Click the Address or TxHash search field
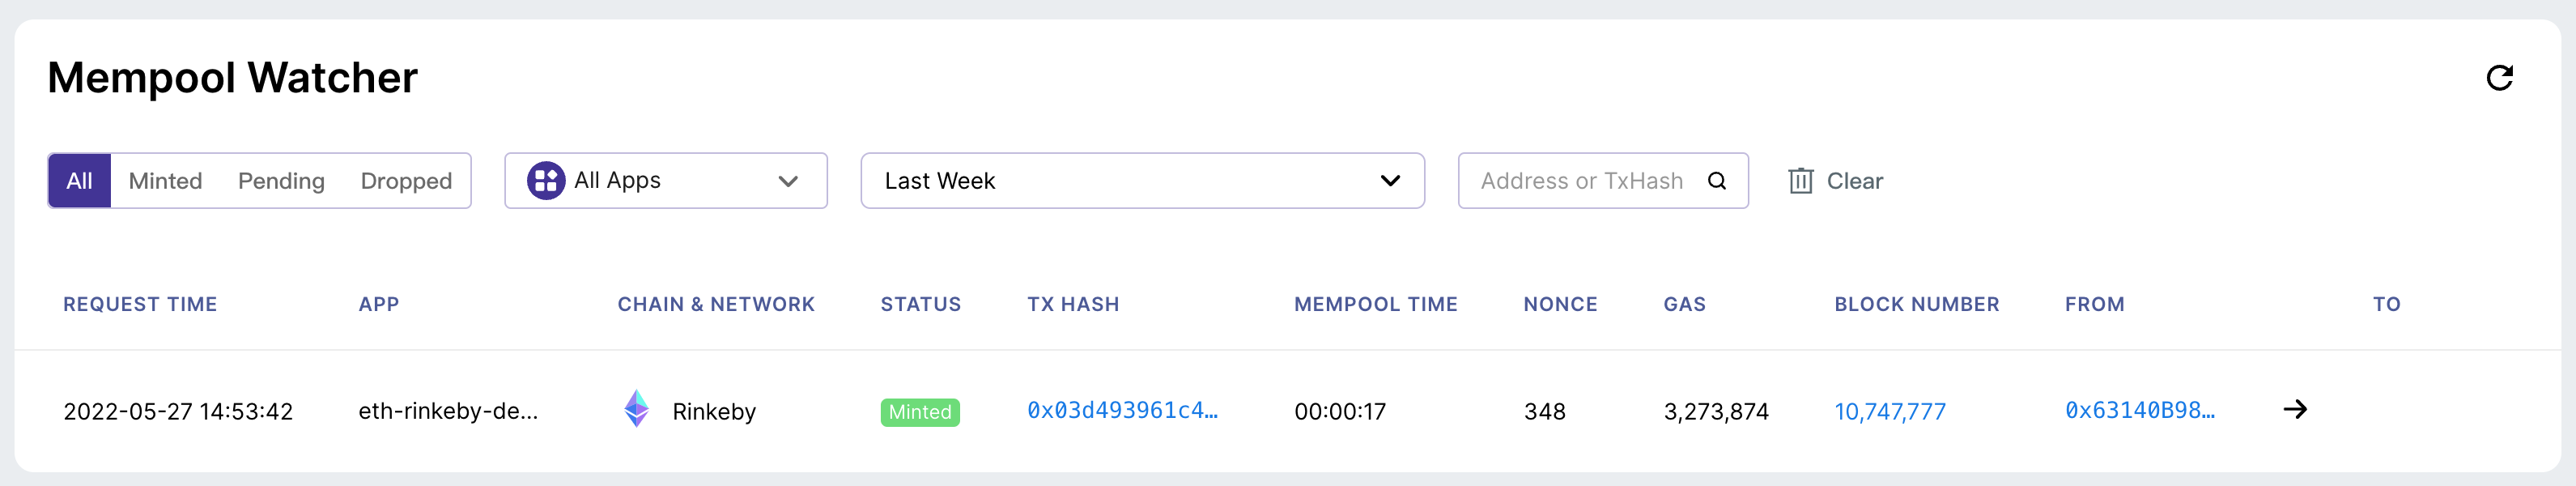The width and height of the screenshot is (2576, 486). pos(1581,181)
